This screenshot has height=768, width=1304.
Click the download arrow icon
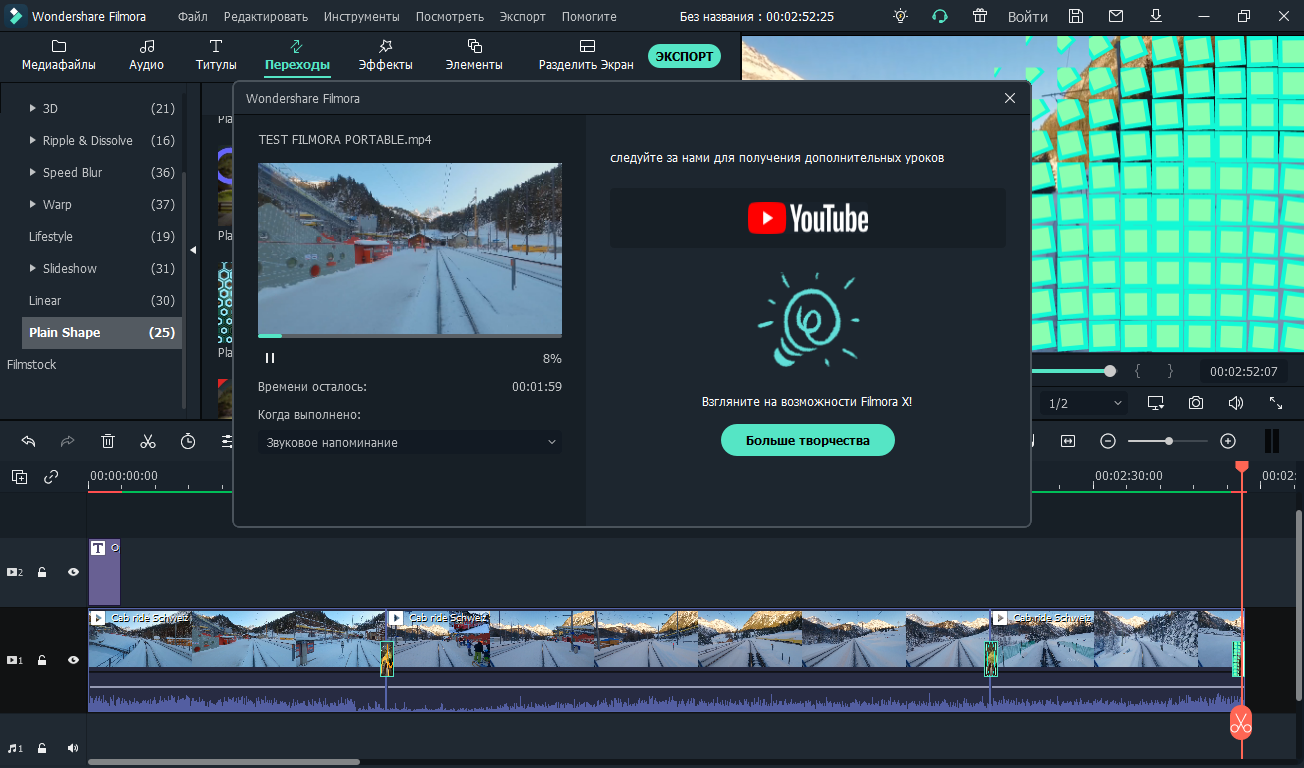tap(1156, 16)
